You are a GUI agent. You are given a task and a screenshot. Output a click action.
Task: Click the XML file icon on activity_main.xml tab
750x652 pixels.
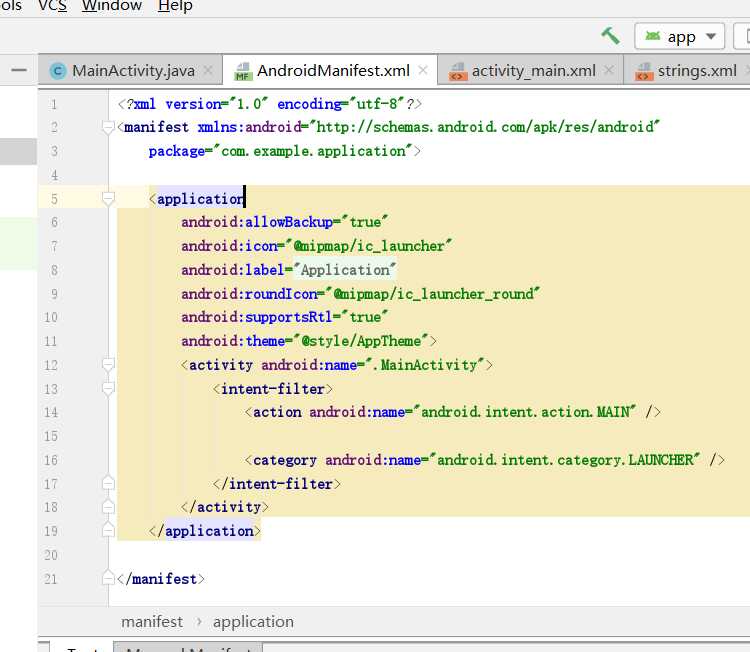(x=458, y=72)
